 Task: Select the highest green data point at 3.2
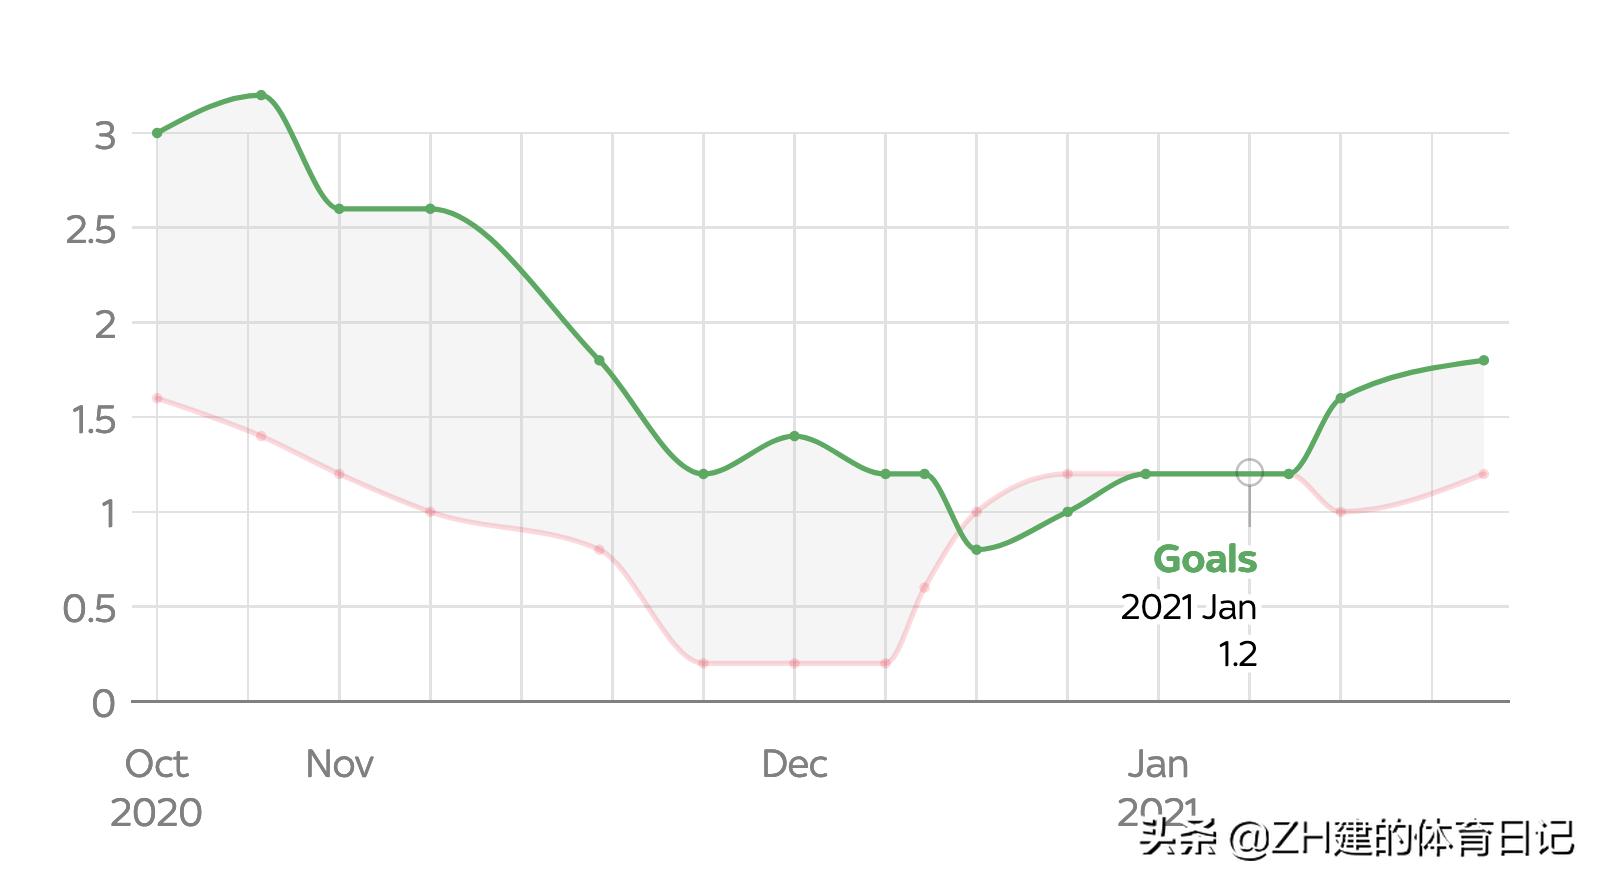261,95
